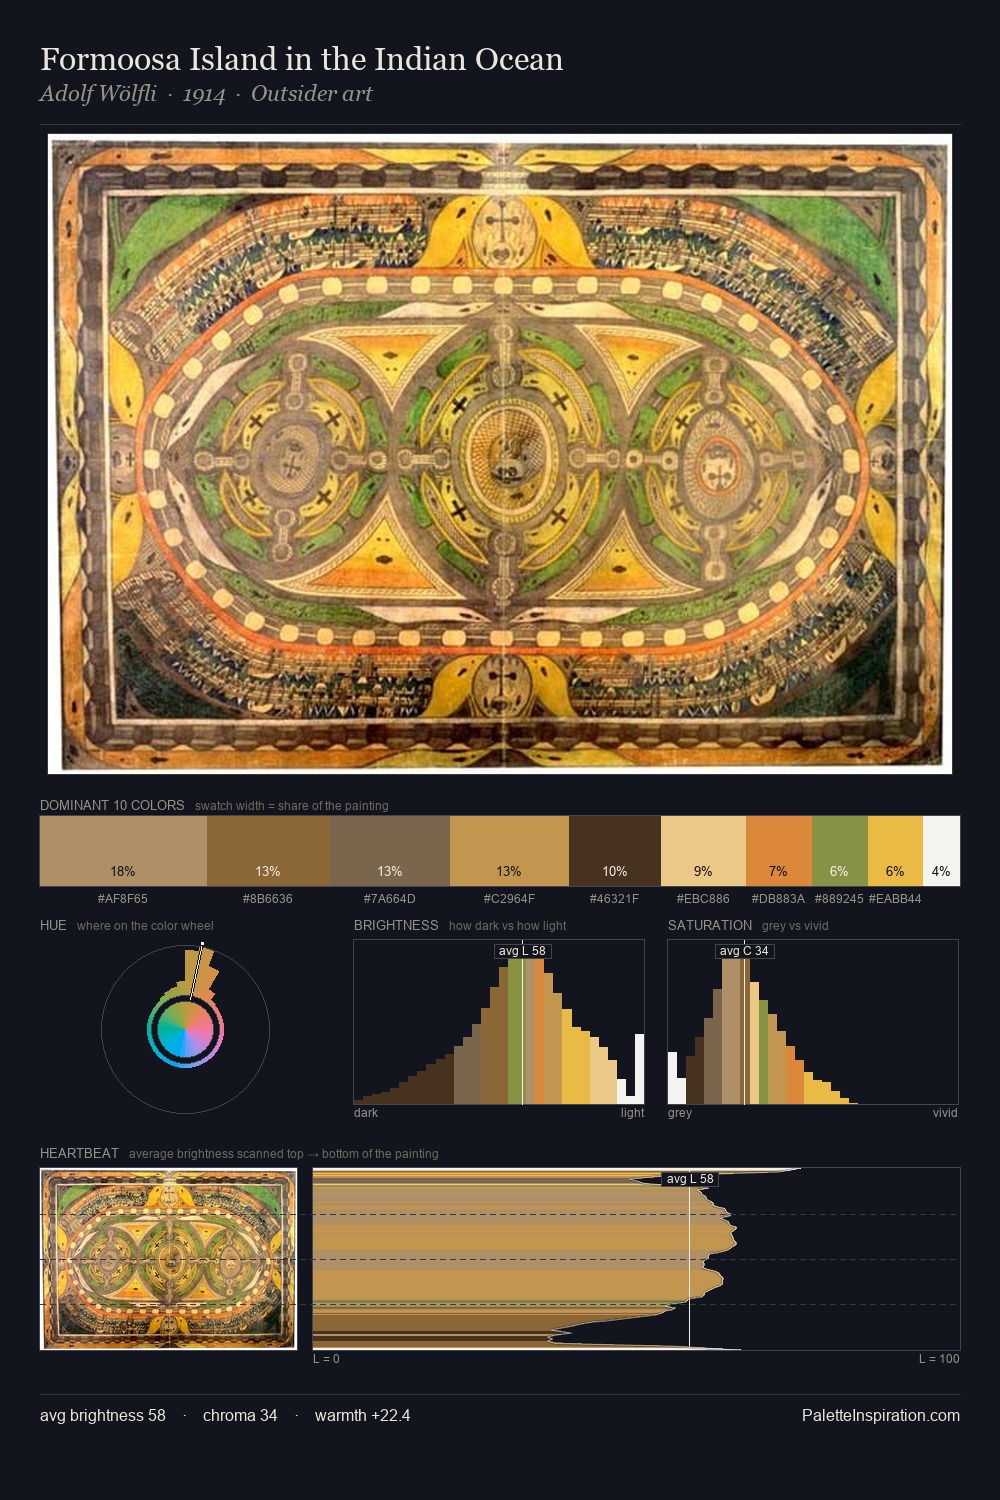Click the saturation histogram chart
Screen dimensions: 1000x1500
[x=813, y=1022]
